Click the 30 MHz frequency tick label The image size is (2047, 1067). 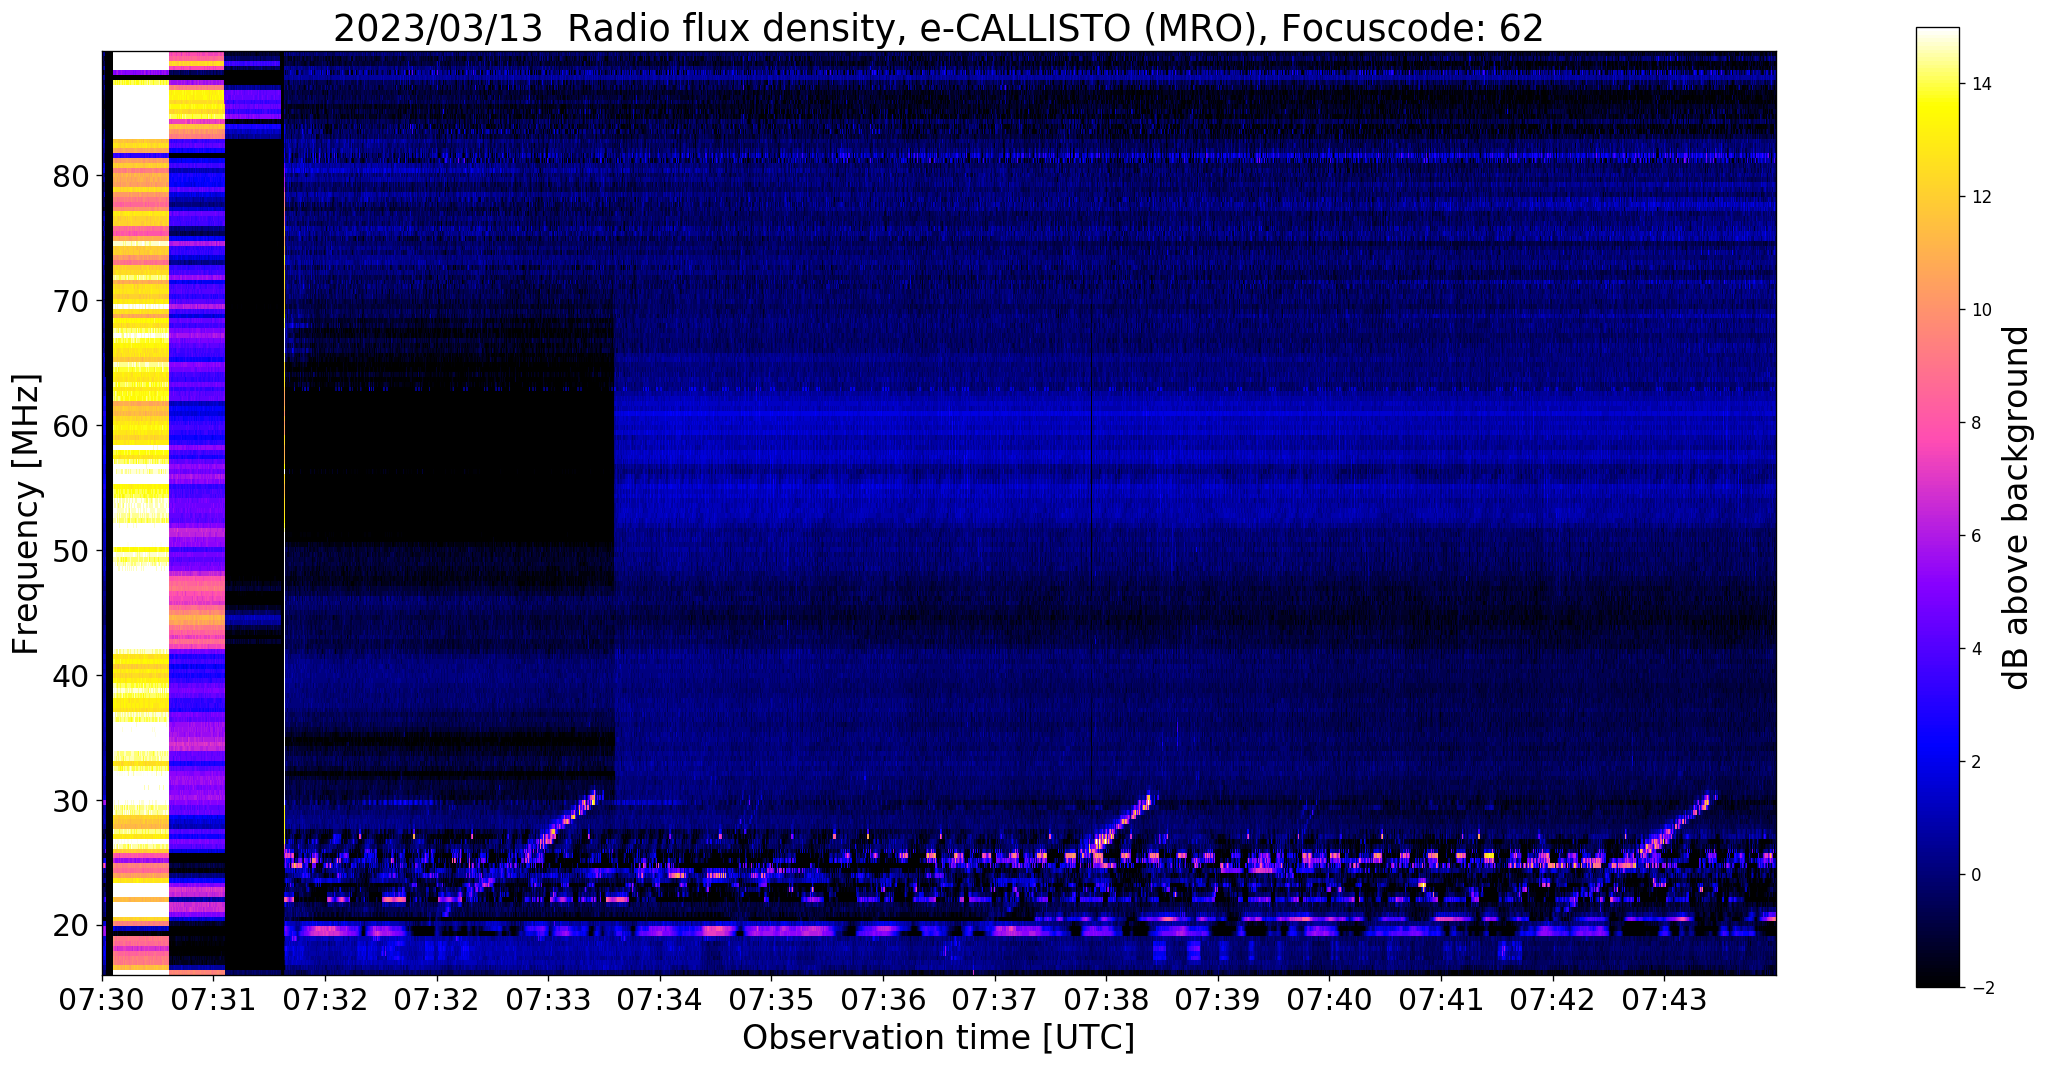[x=71, y=801]
